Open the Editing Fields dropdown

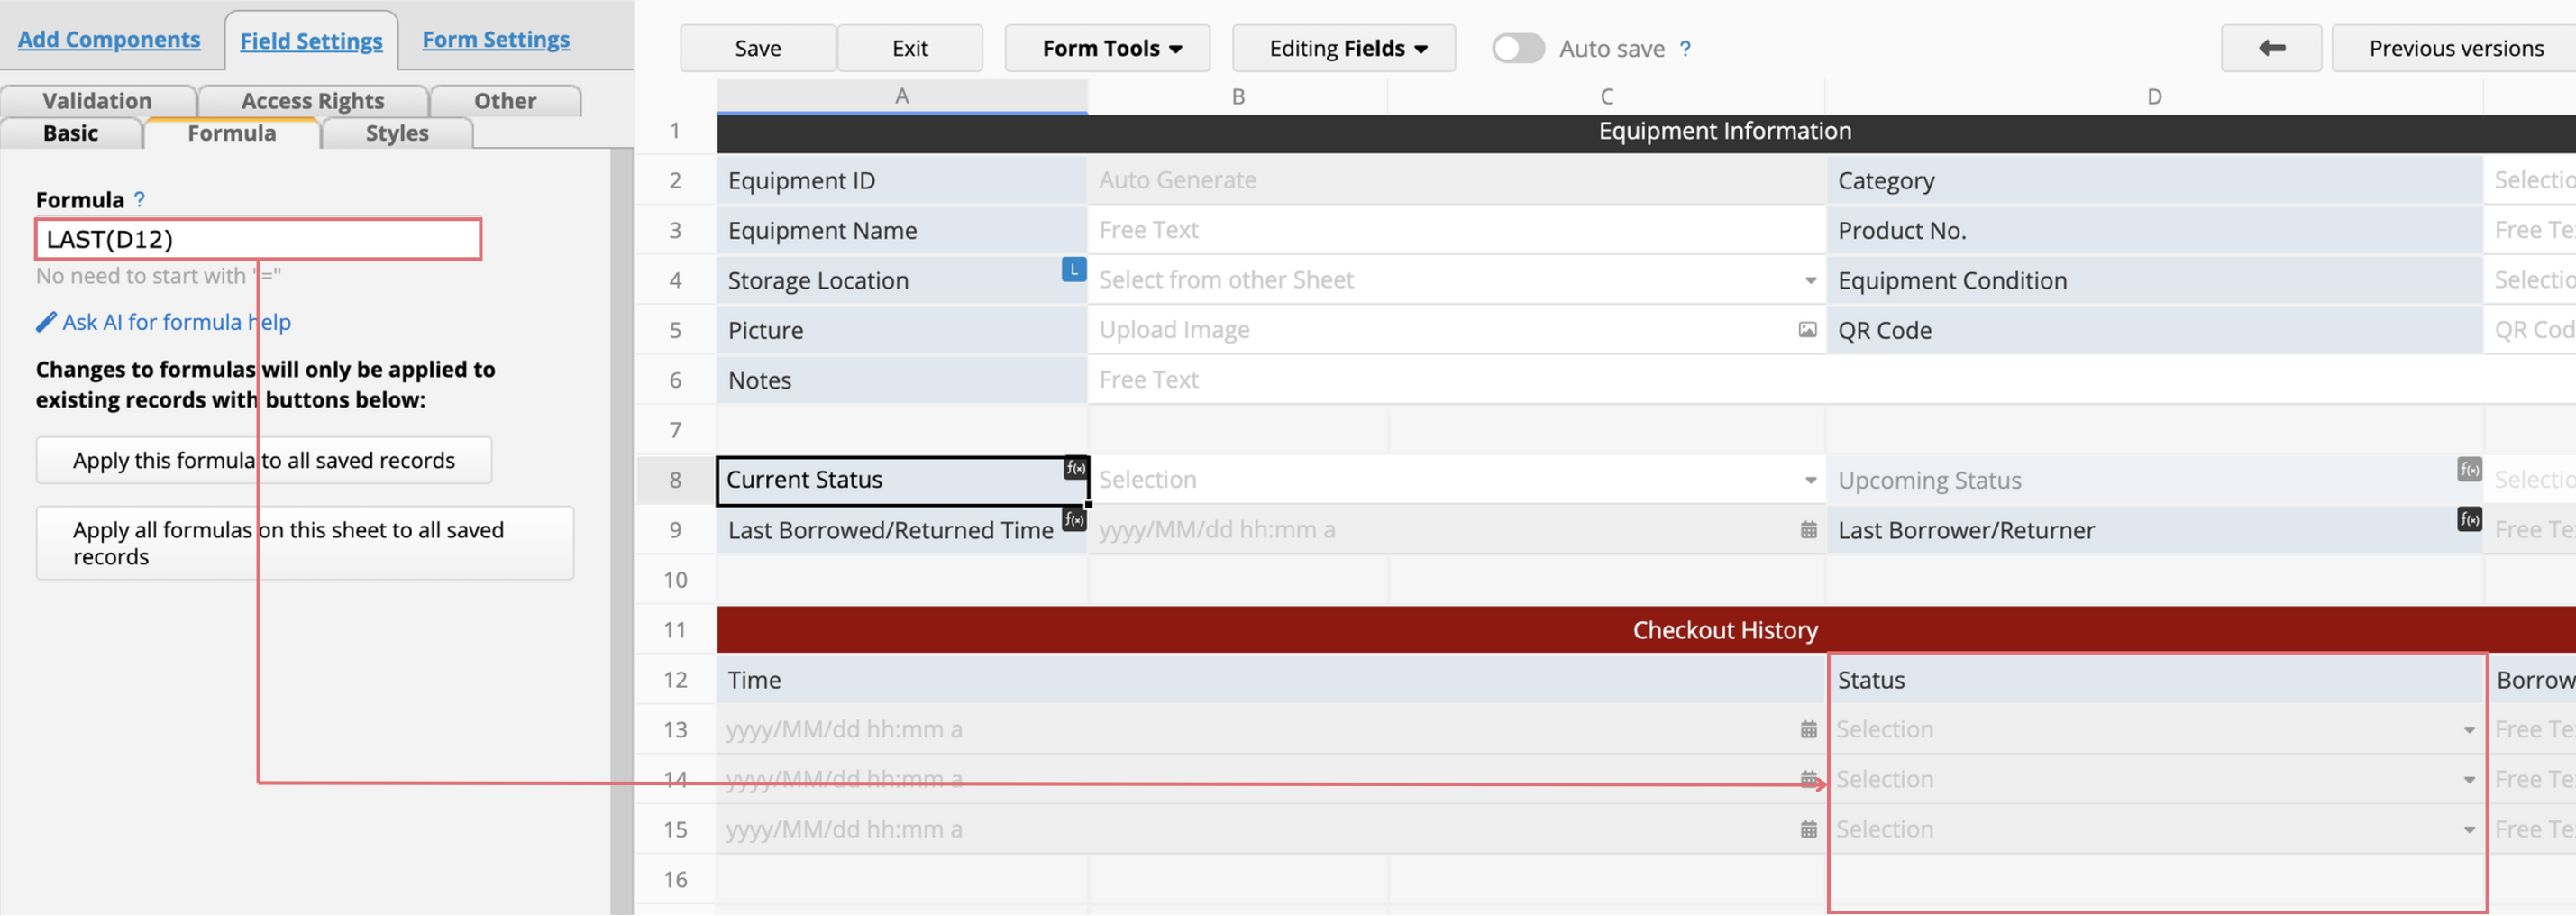(1343, 49)
